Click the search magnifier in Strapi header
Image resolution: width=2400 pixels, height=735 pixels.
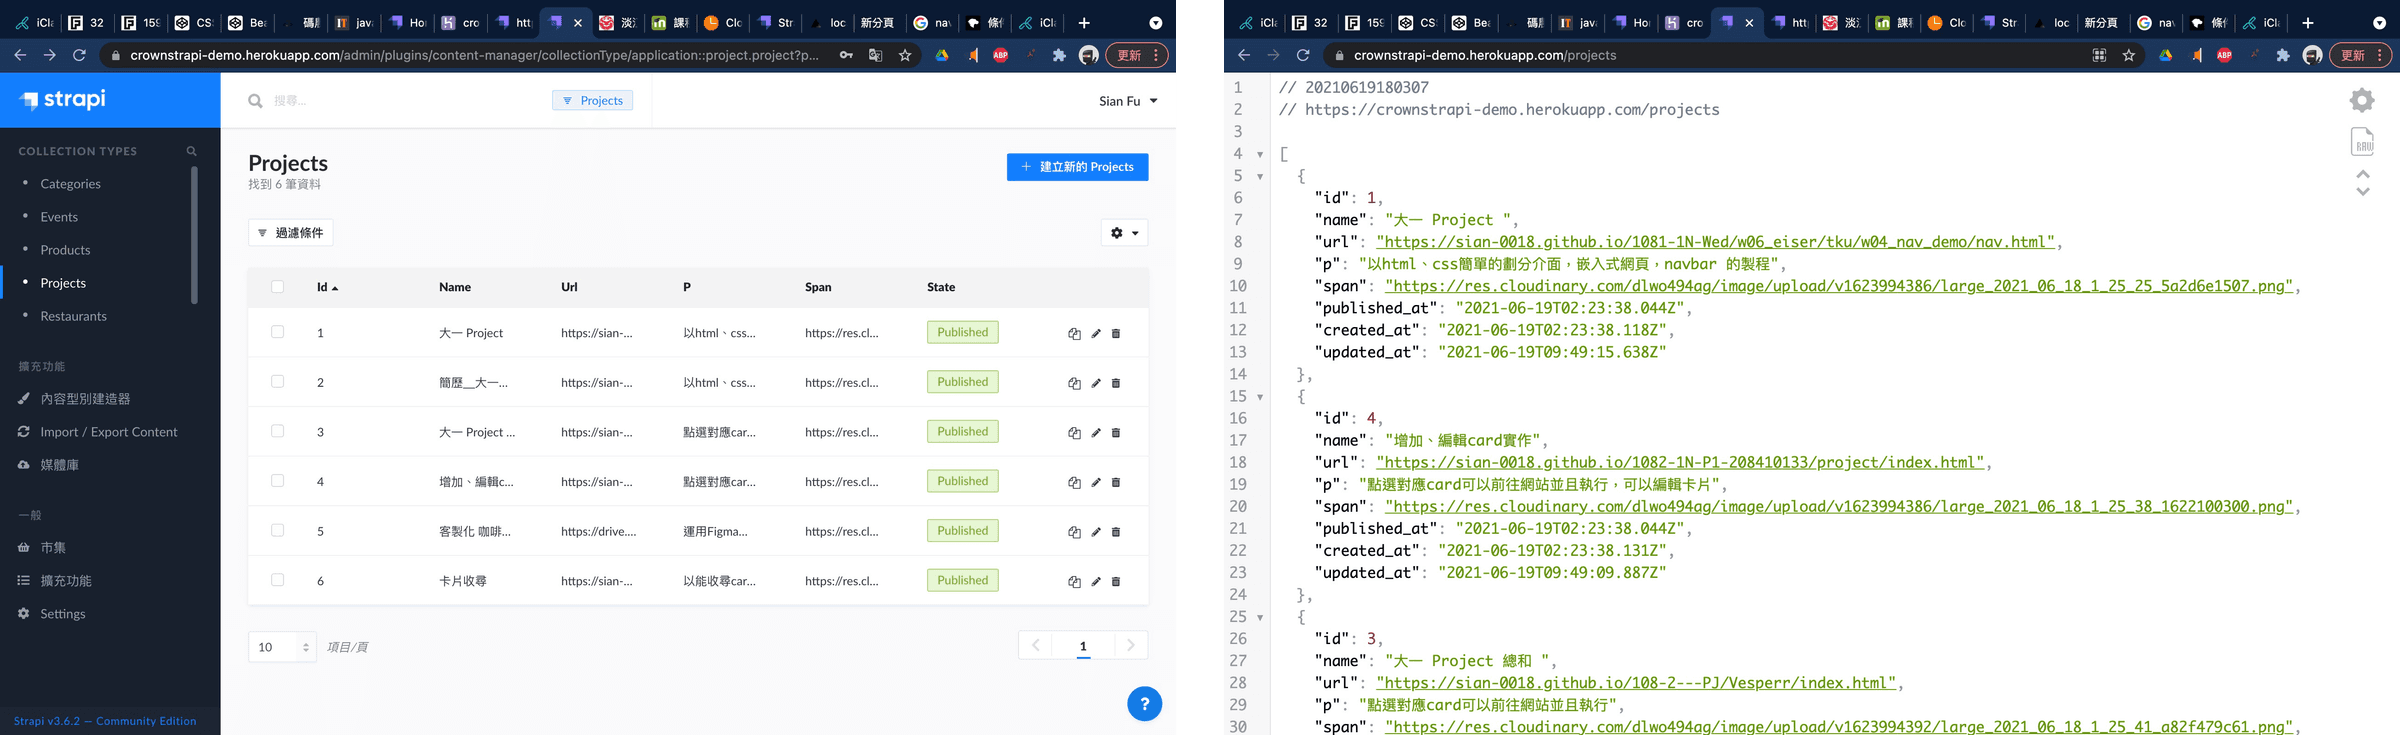255,101
